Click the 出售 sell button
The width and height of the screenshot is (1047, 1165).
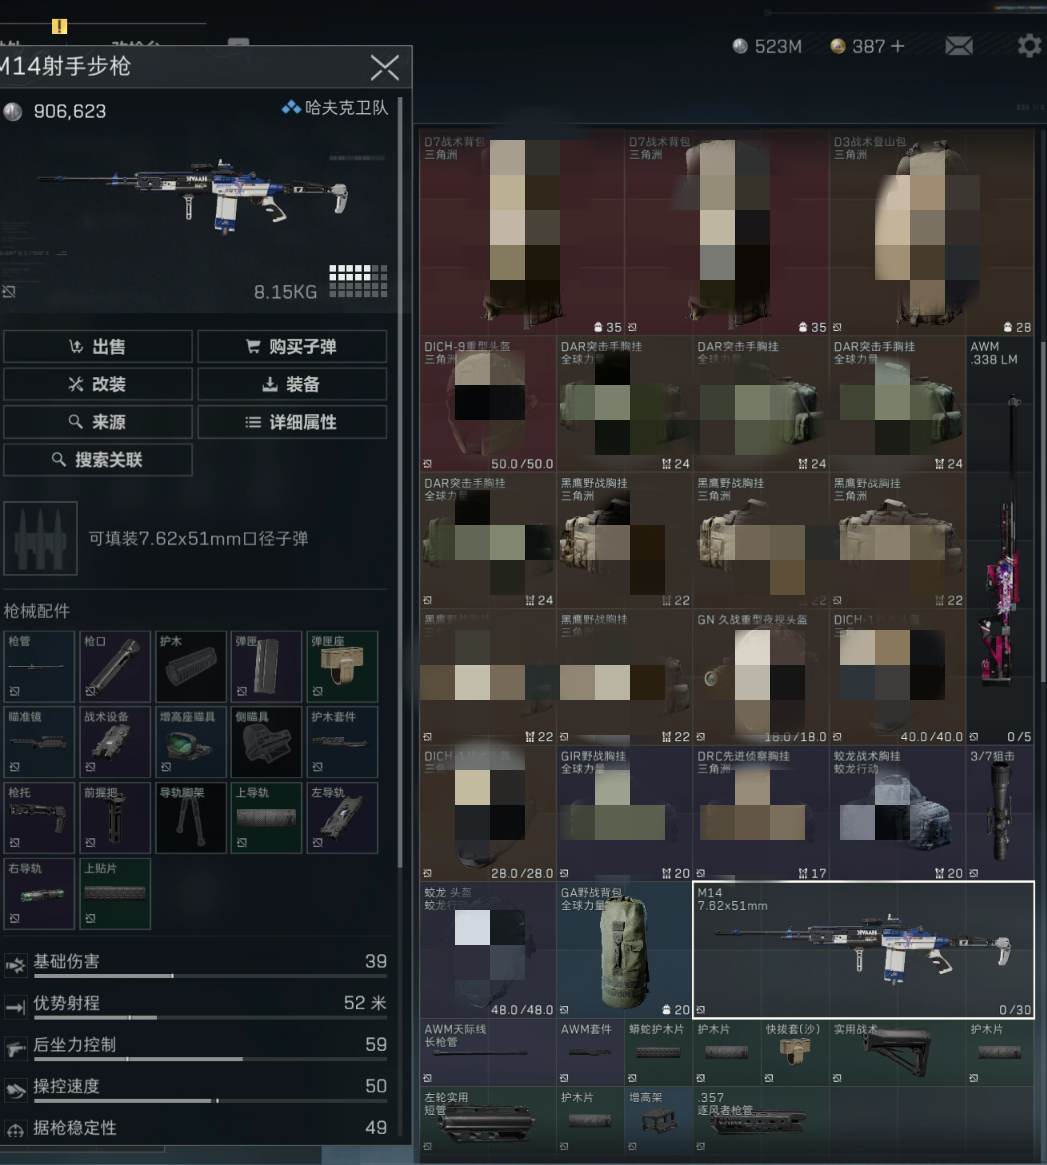coord(98,347)
